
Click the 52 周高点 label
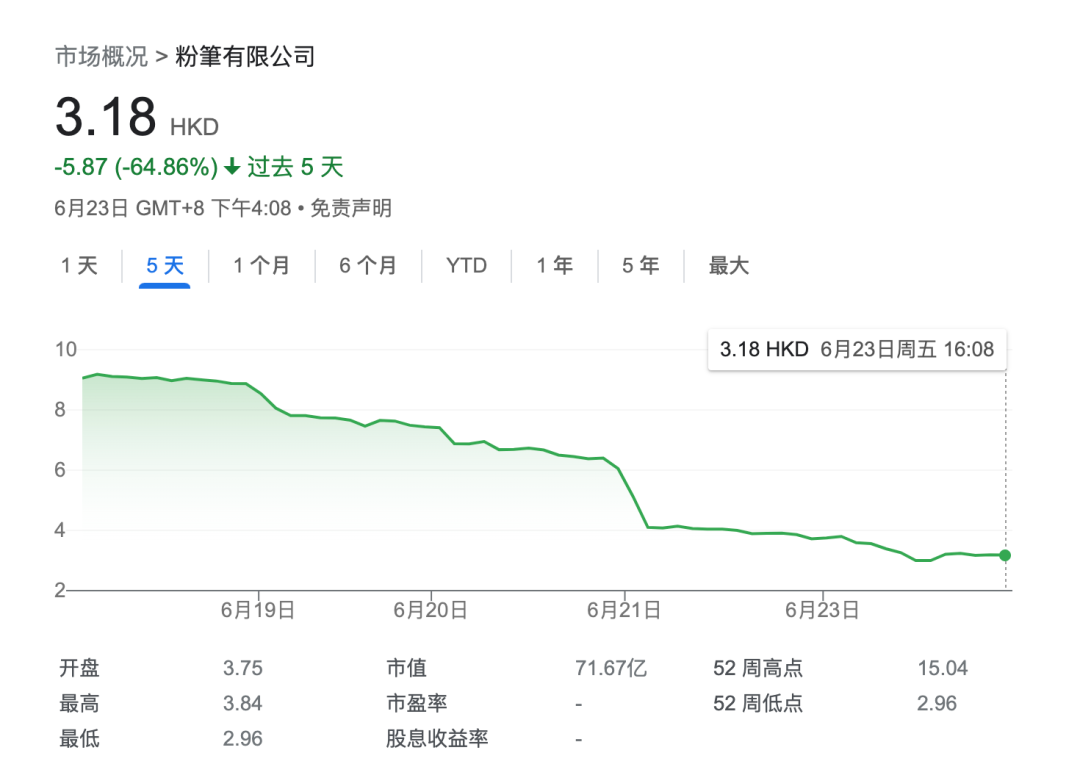pyautogui.click(x=758, y=668)
